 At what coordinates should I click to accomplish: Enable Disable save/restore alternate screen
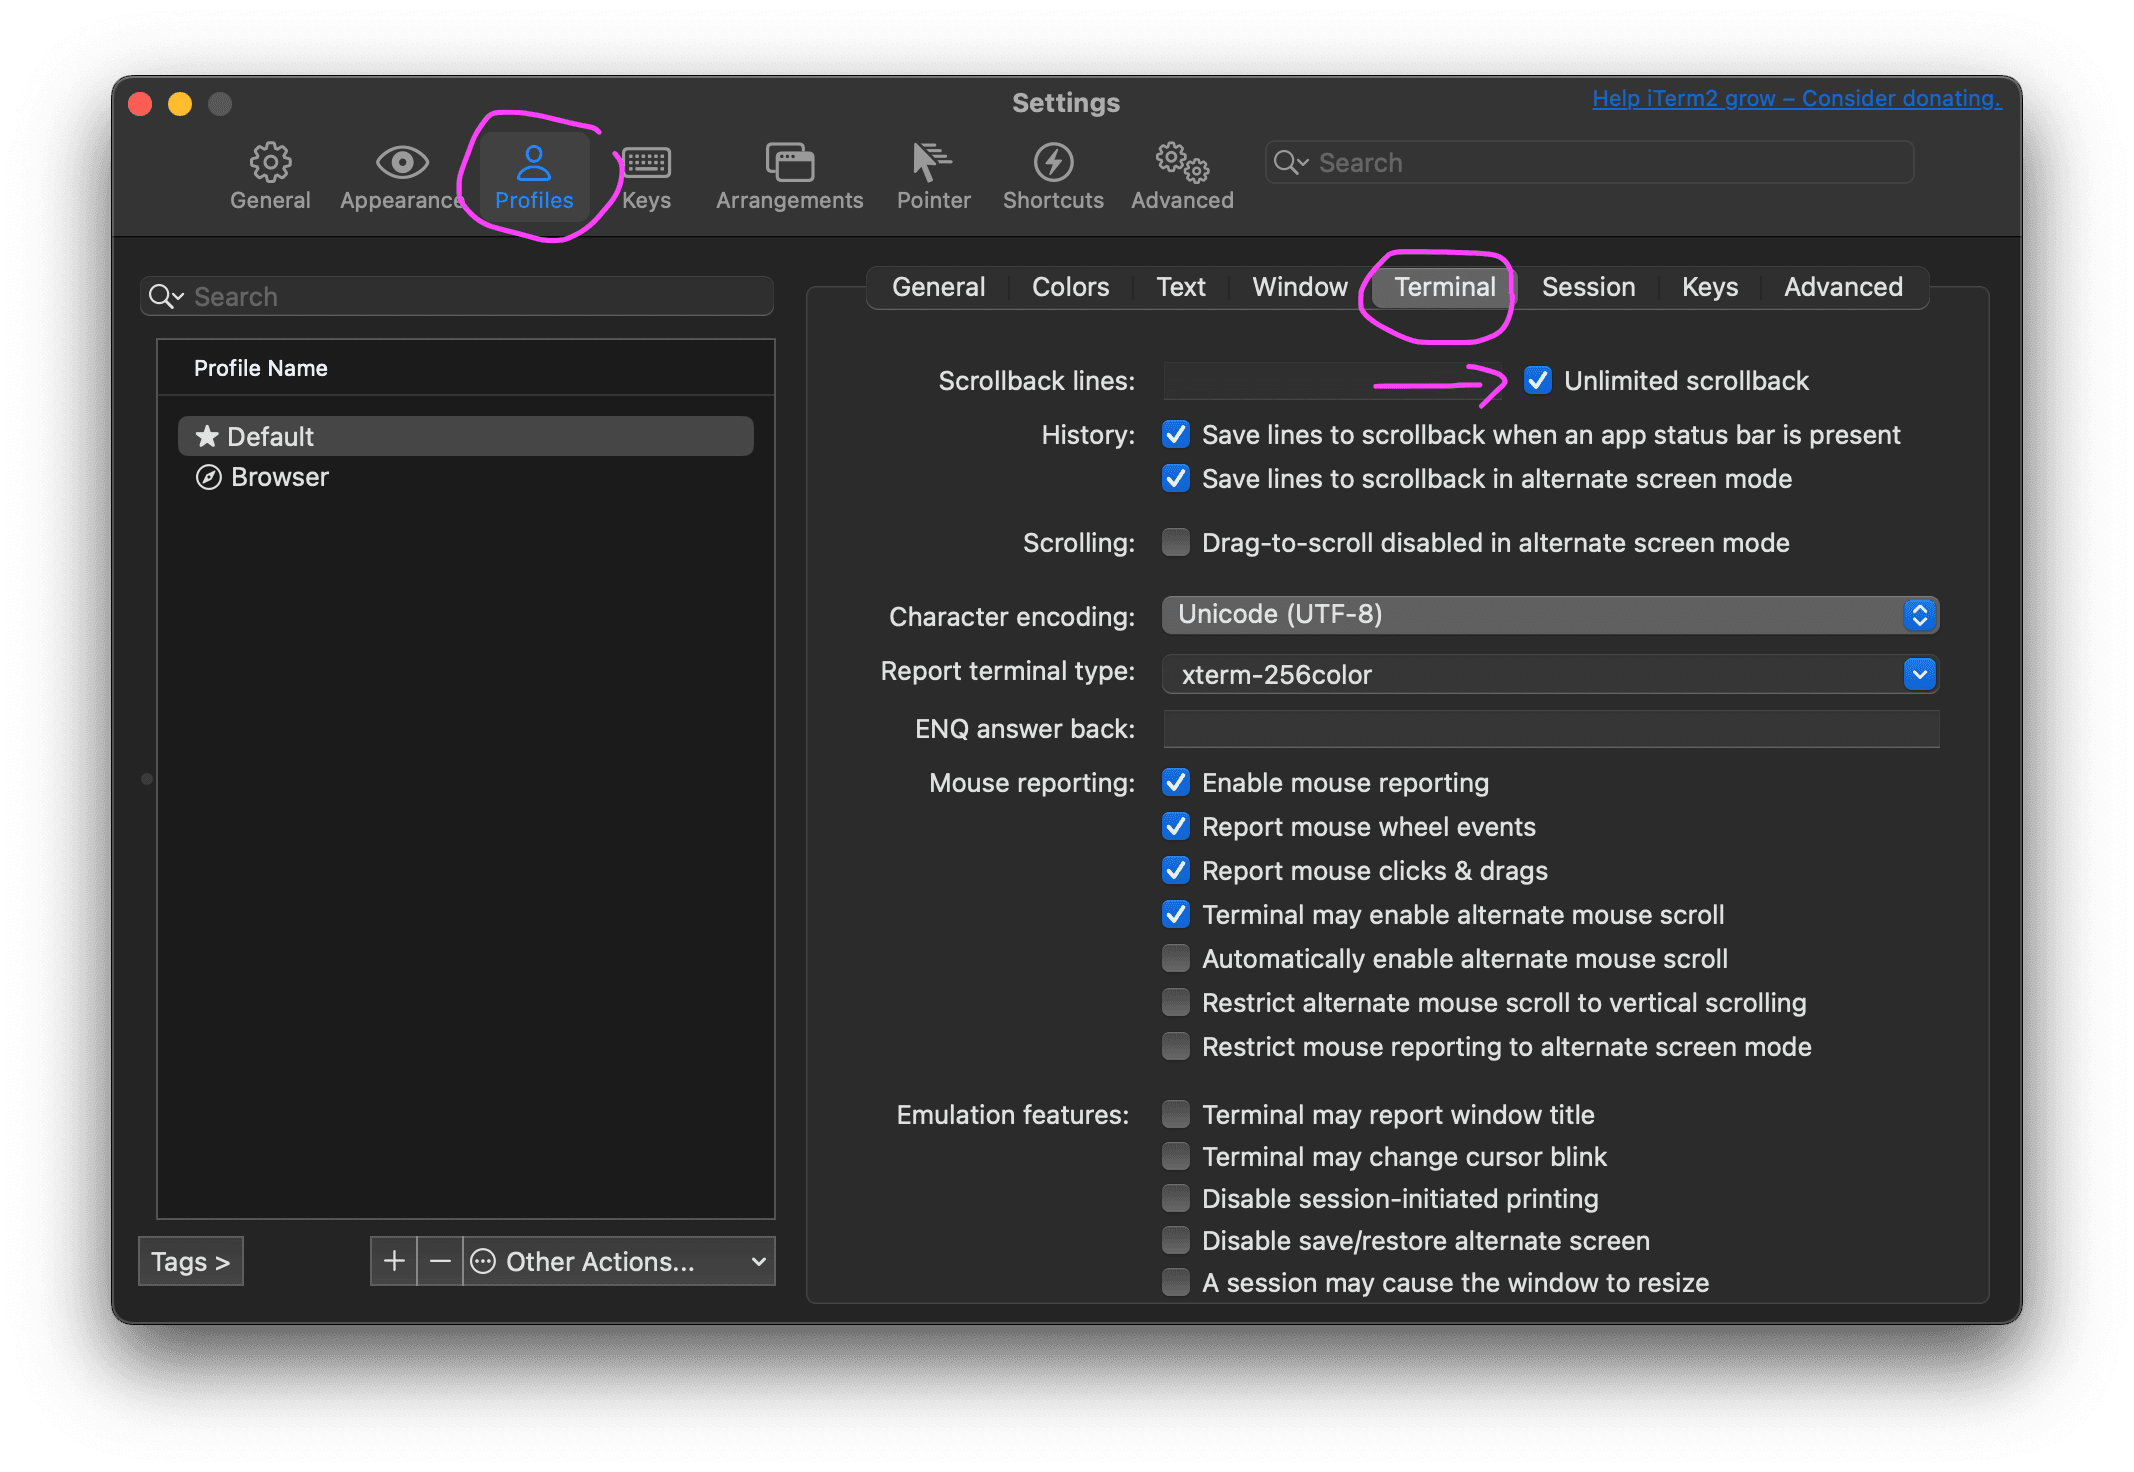tap(1176, 1240)
